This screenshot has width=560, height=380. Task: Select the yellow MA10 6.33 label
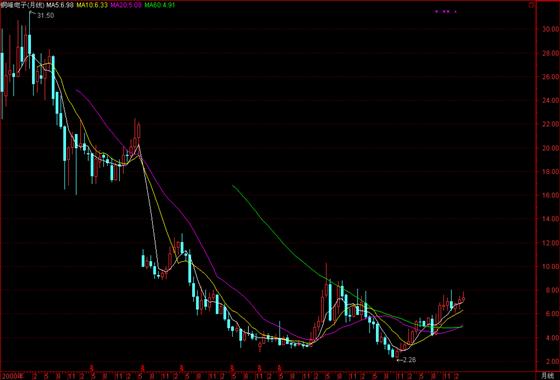point(92,5)
